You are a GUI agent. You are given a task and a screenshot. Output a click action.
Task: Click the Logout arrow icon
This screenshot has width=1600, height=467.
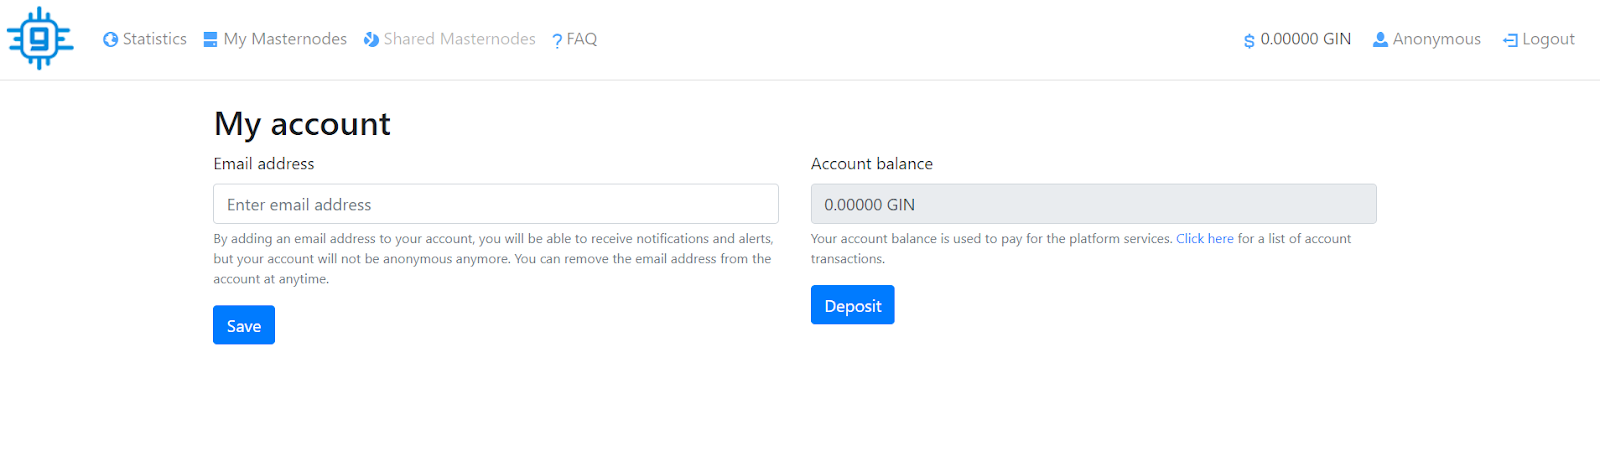pos(1510,41)
